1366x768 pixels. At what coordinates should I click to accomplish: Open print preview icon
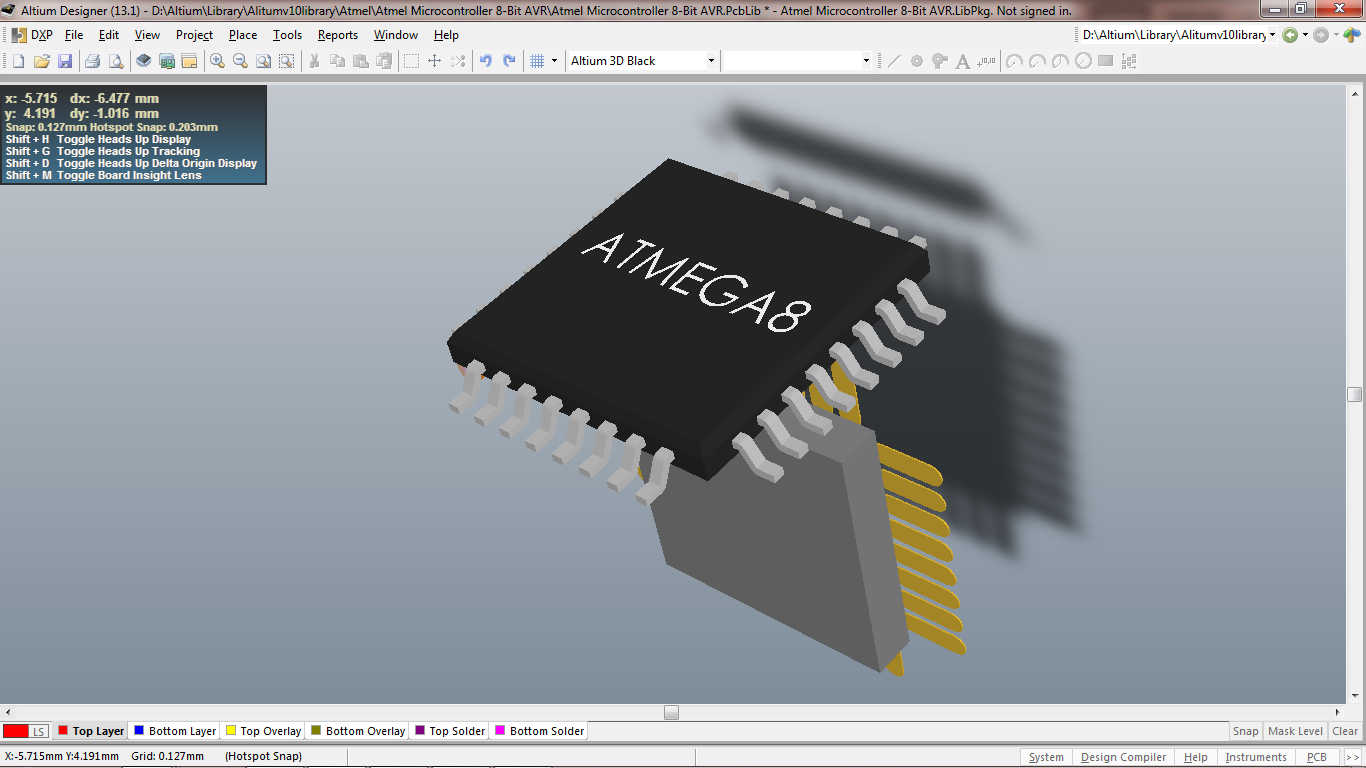pos(115,61)
